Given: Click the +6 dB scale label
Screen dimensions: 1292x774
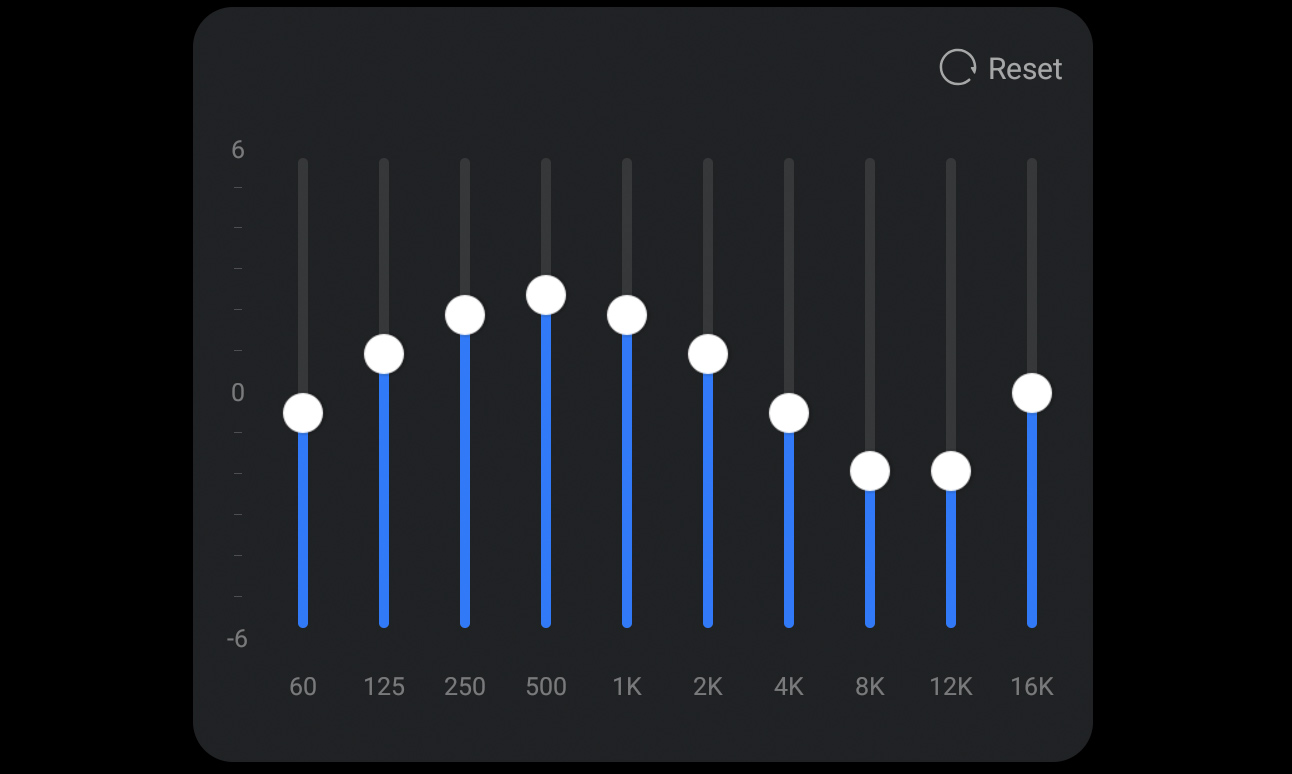Looking at the screenshot, I should coord(238,150).
